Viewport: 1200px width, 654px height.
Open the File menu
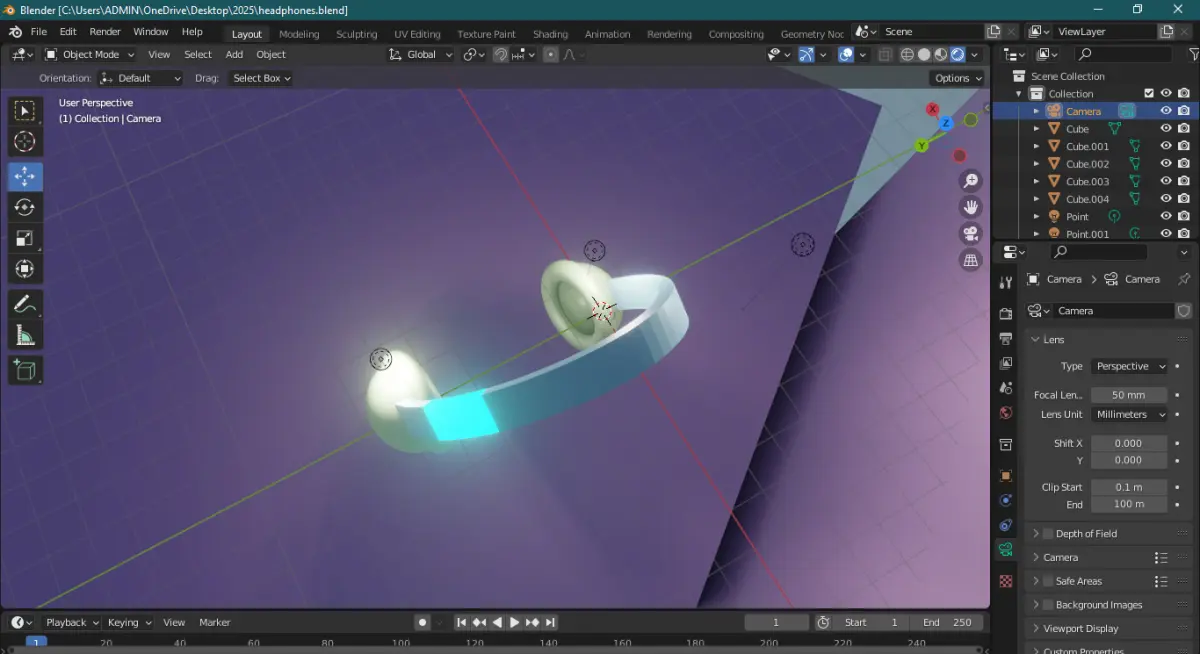coord(39,32)
